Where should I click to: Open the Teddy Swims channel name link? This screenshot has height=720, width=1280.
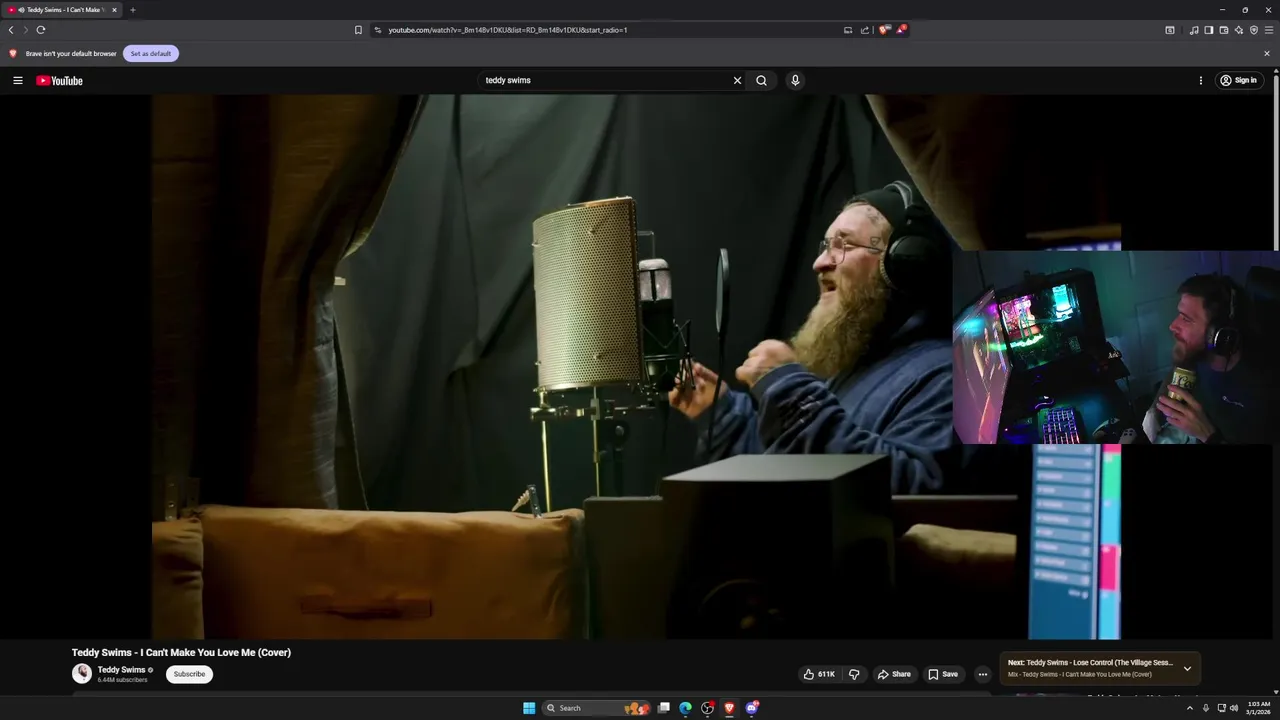coord(121,670)
